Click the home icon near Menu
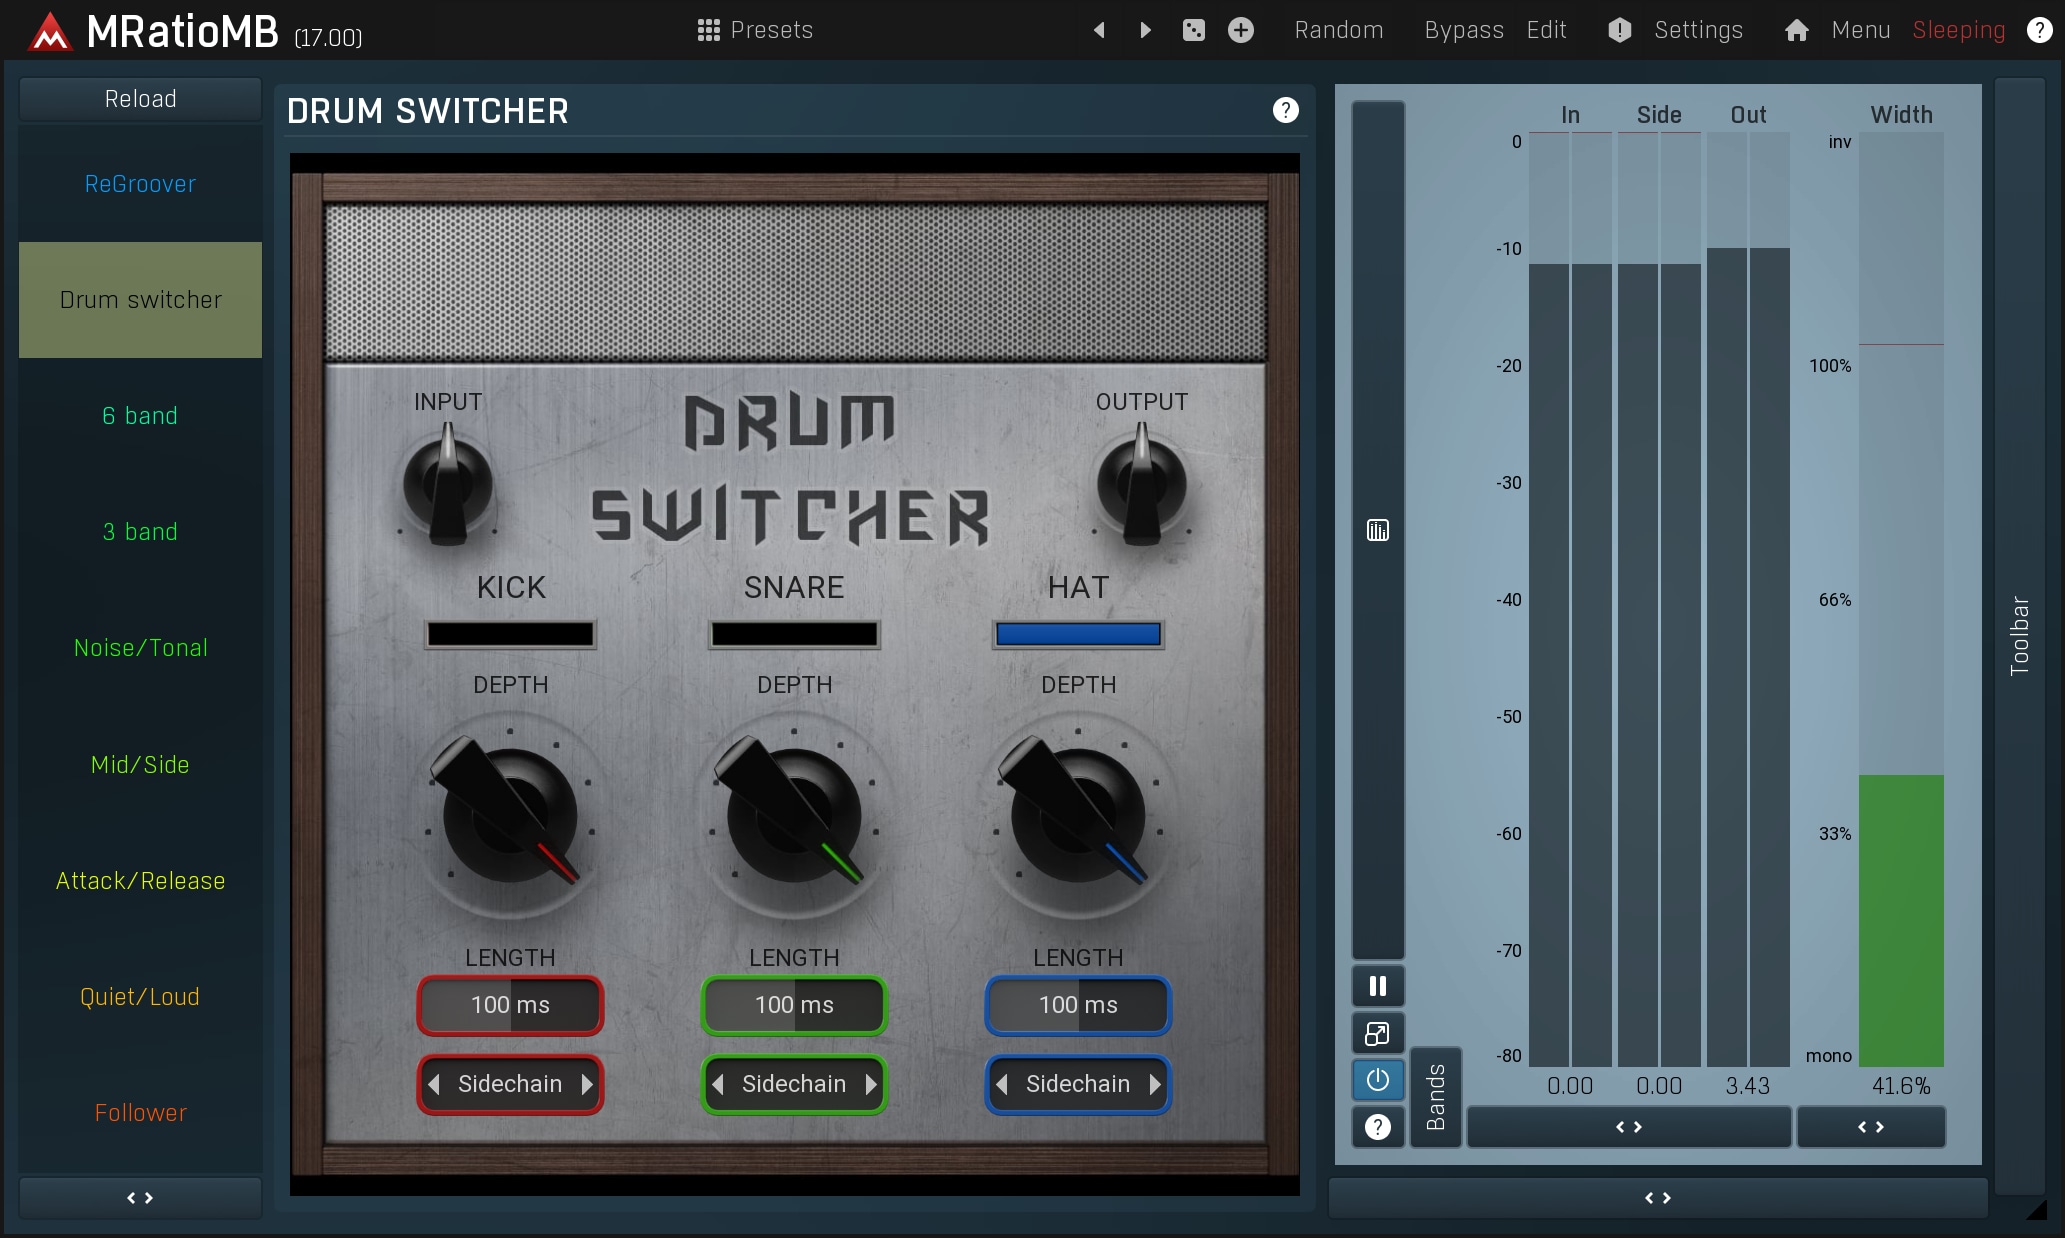Image resolution: width=2065 pixels, height=1238 pixels. [x=1796, y=30]
